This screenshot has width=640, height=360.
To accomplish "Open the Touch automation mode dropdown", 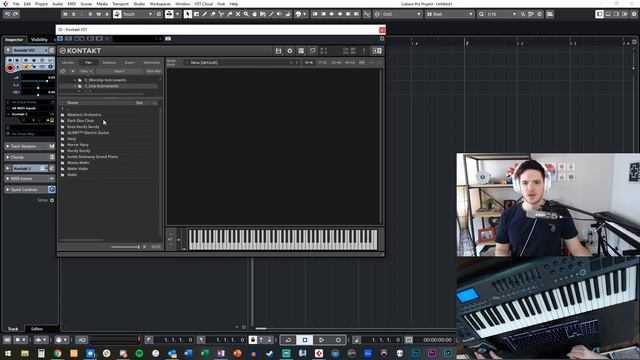I will coord(138,14).
